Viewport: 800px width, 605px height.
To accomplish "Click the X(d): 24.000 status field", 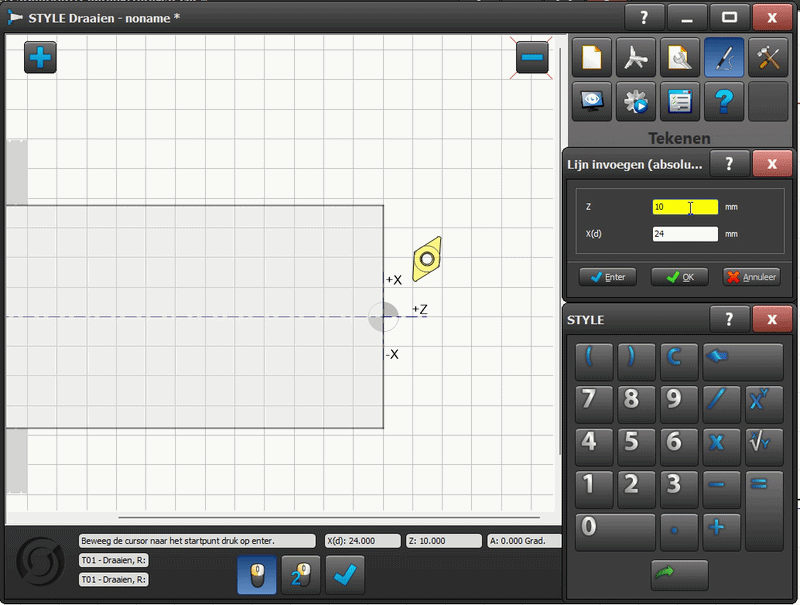I will 363,541.
